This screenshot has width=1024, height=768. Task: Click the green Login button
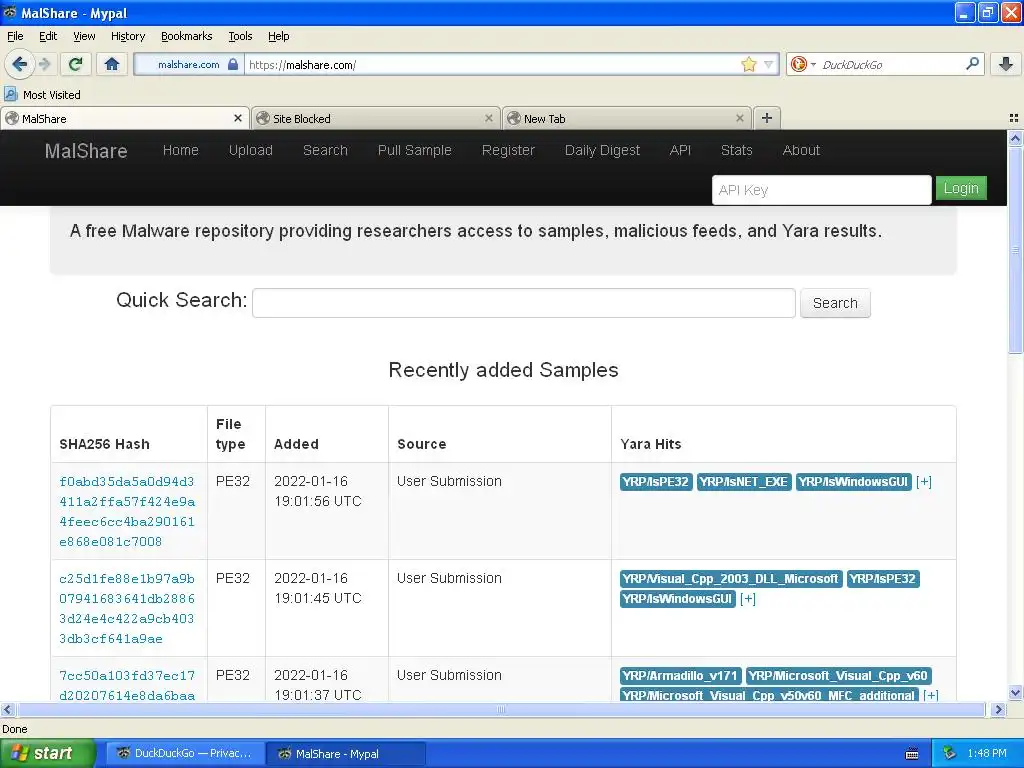[x=961, y=188]
